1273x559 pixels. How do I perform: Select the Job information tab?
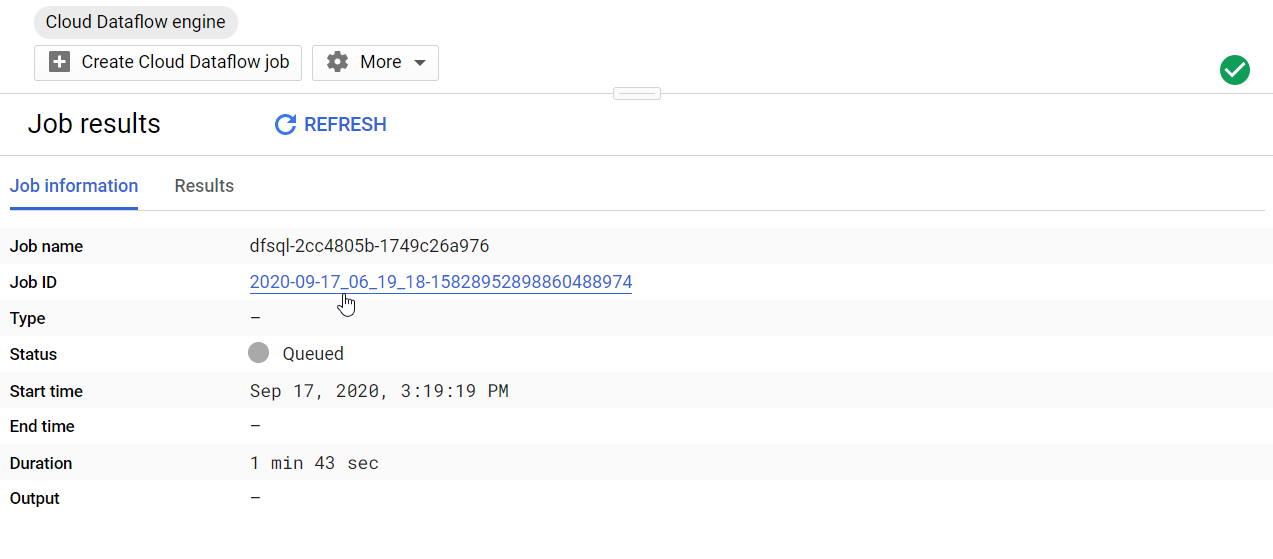click(x=74, y=186)
